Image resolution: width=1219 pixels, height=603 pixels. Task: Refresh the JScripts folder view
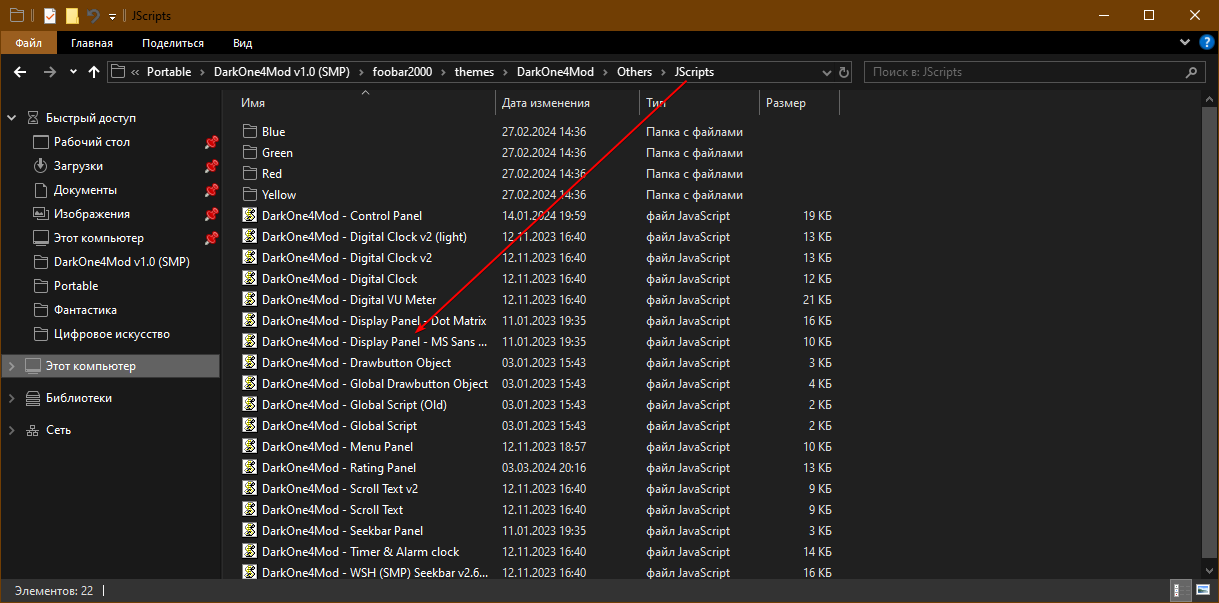point(844,72)
